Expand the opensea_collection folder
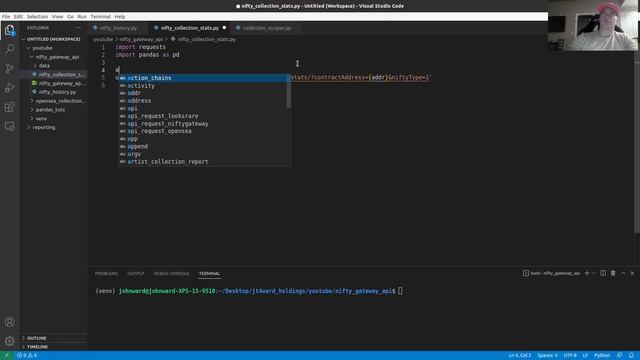This screenshot has height=360, width=640. coord(54,101)
